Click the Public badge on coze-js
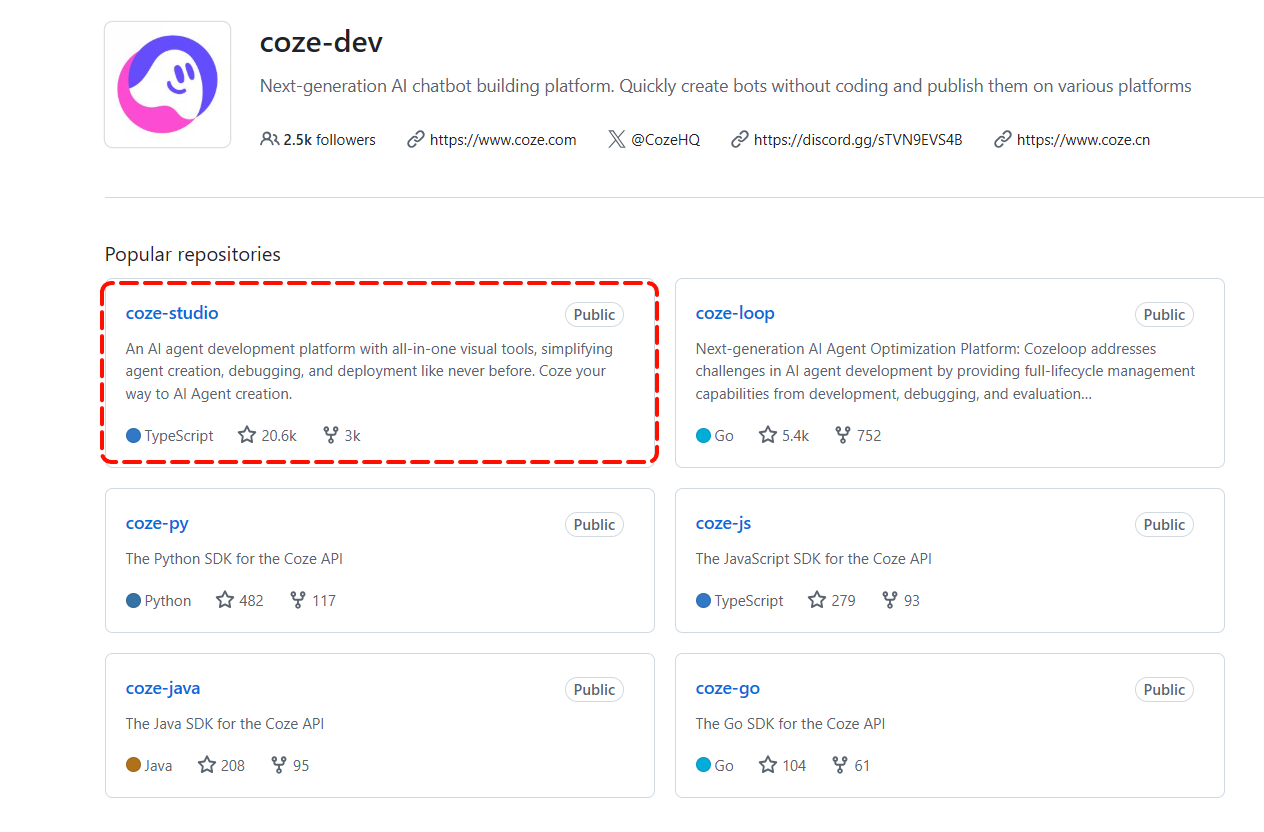 pos(1164,525)
